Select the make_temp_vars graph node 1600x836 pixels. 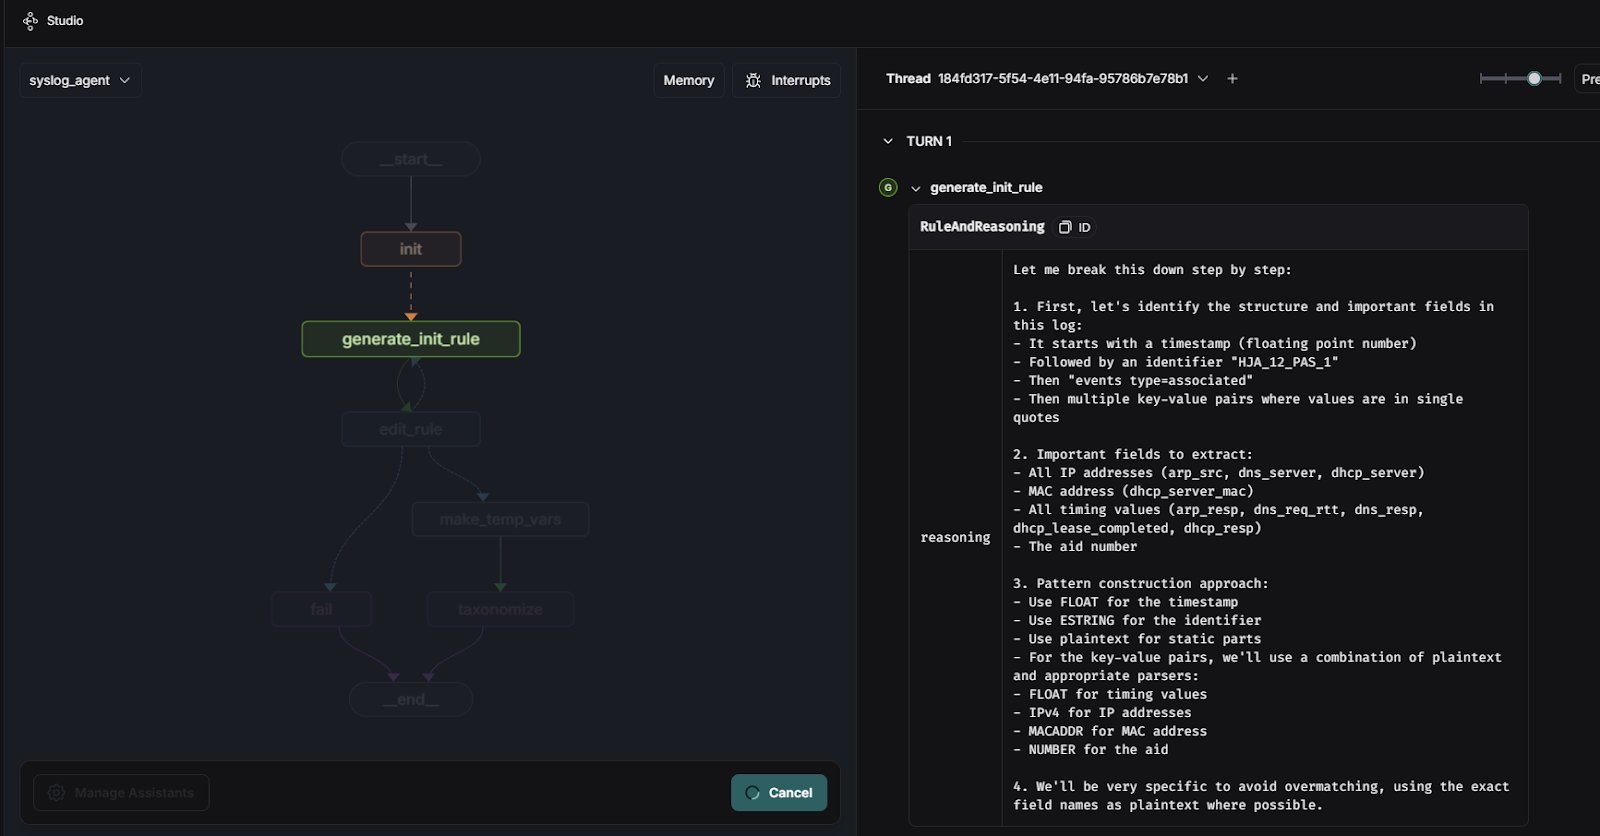pyautogui.click(x=500, y=519)
